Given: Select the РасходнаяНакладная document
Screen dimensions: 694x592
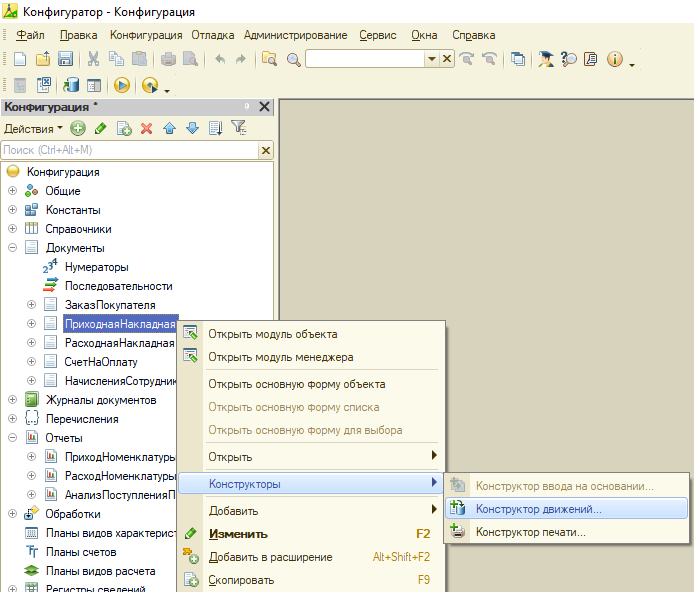Looking at the screenshot, I should [x=120, y=343].
